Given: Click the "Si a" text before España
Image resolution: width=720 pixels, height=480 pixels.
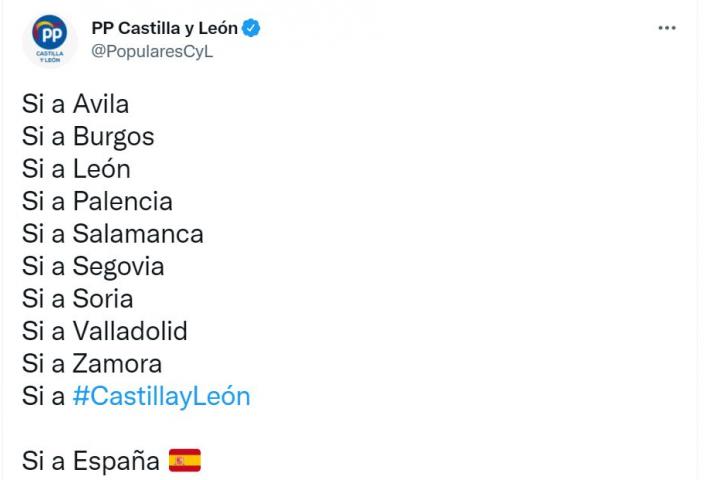Looking at the screenshot, I should click(x=44, y=461).
